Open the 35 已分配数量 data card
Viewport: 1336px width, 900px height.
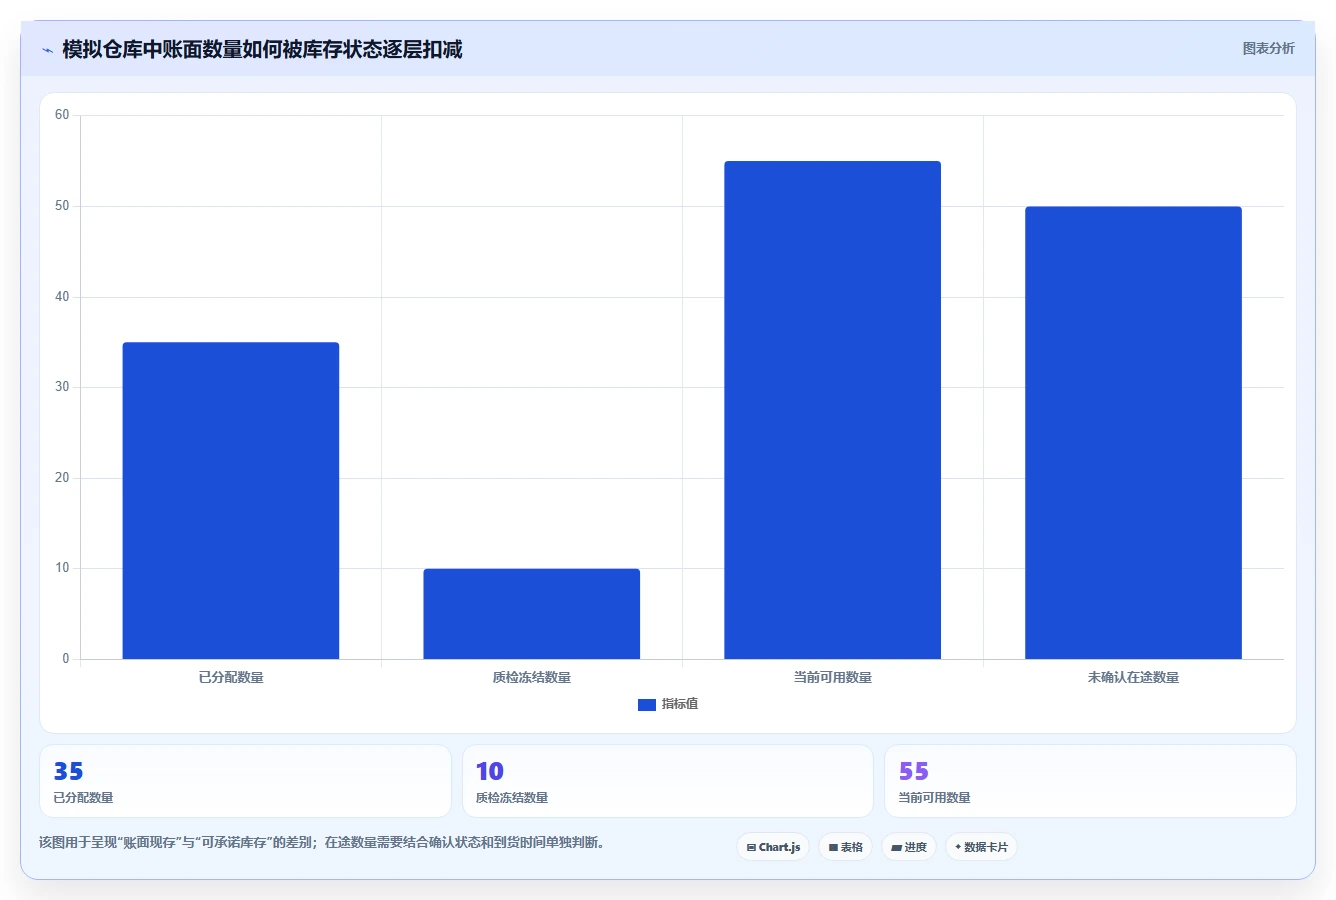click(x=245, y=781)
